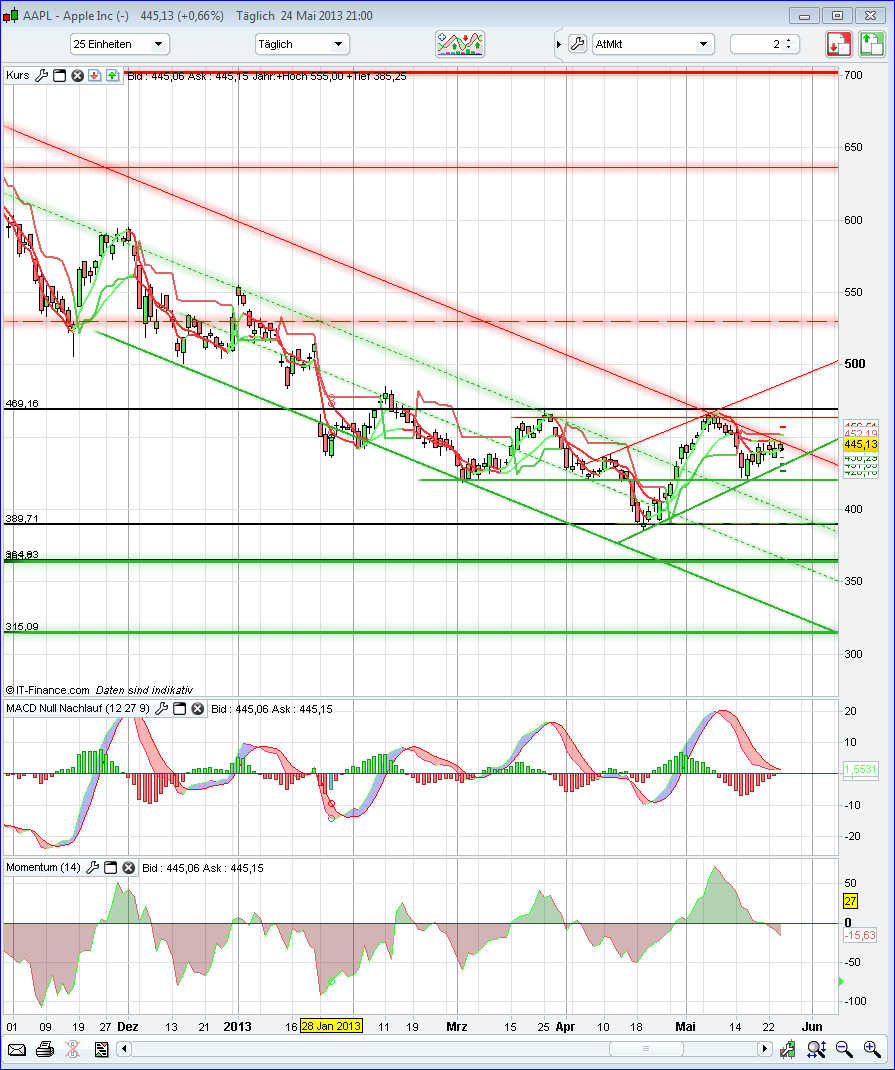Click the chart design icon in the top toolbar

pyautogui.click(x=459, y=44)
